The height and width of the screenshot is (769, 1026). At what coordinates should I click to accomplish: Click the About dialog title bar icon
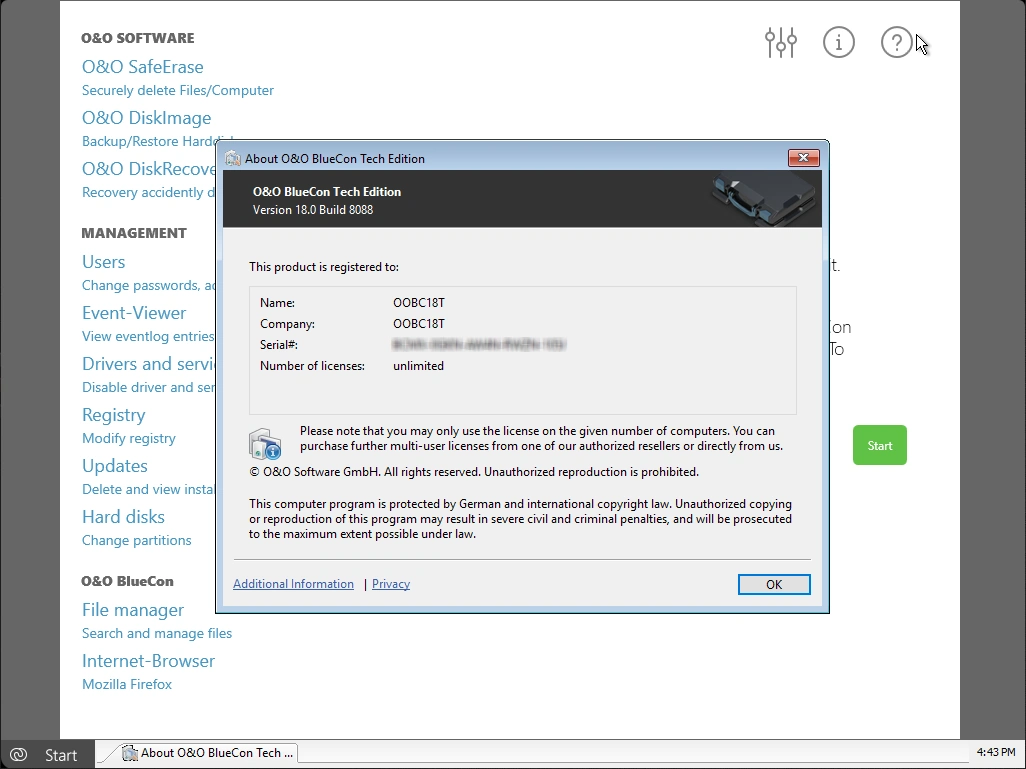click(x=233, y=158)
